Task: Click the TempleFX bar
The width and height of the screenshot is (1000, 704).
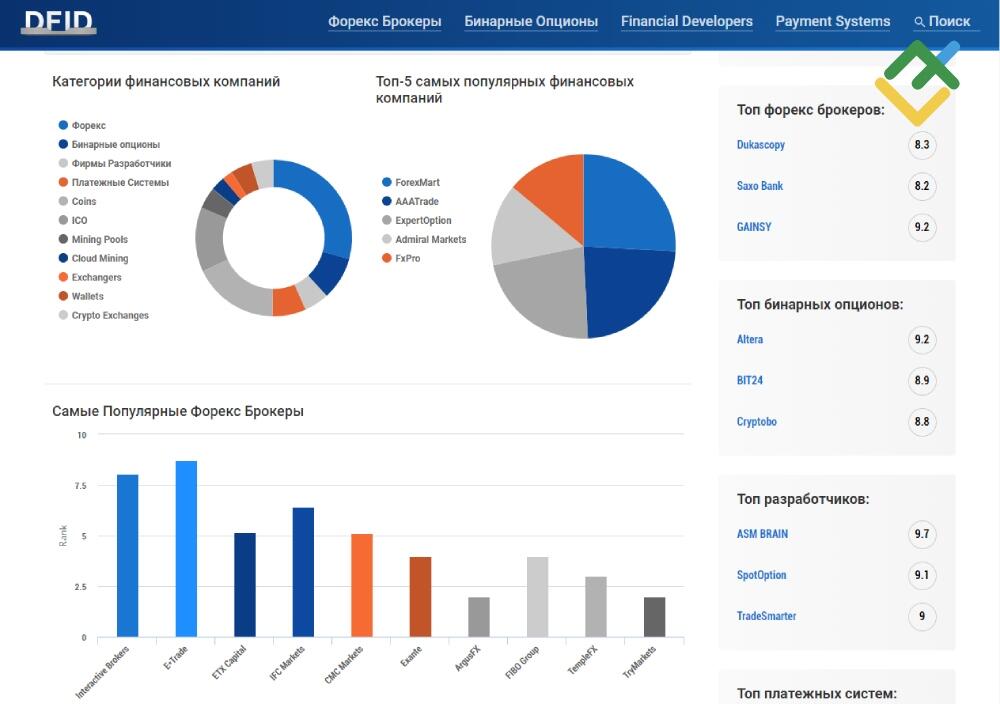Action: coord(596,606)
